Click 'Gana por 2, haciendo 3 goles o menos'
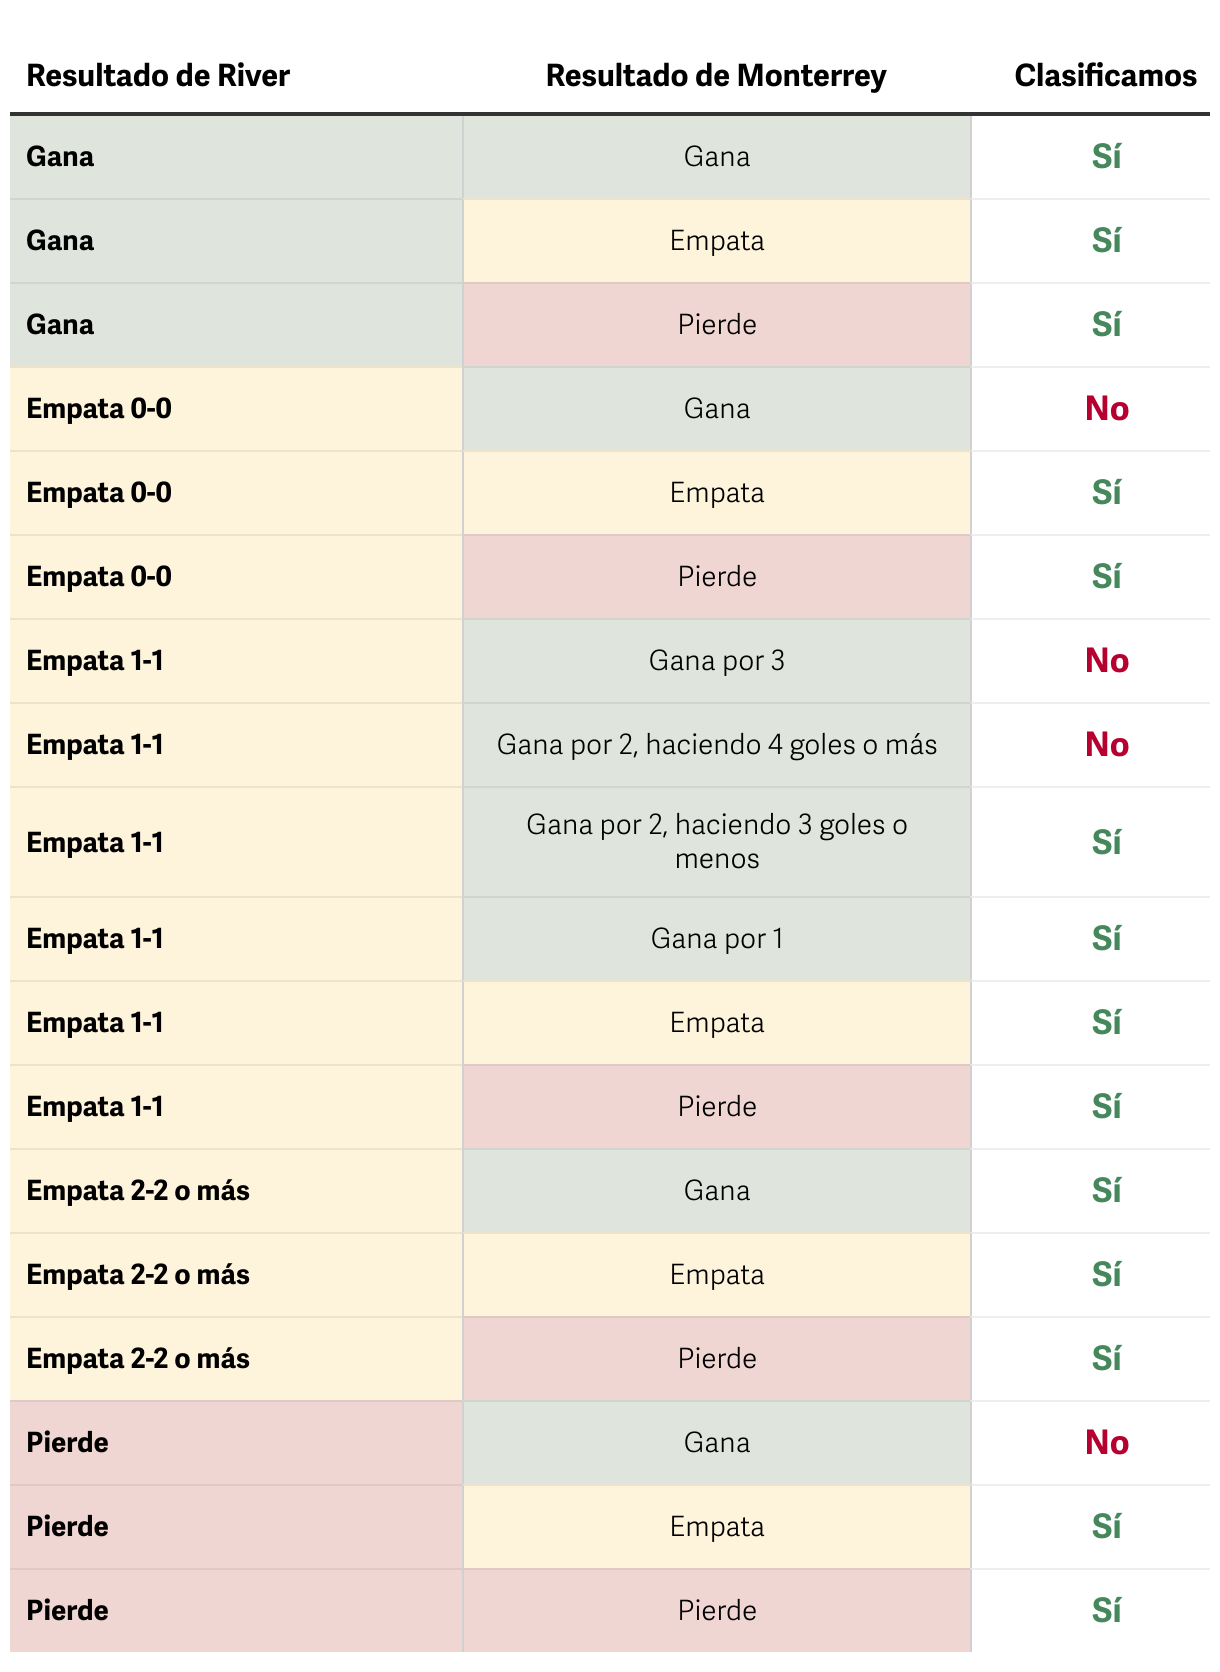 [717, 842]
